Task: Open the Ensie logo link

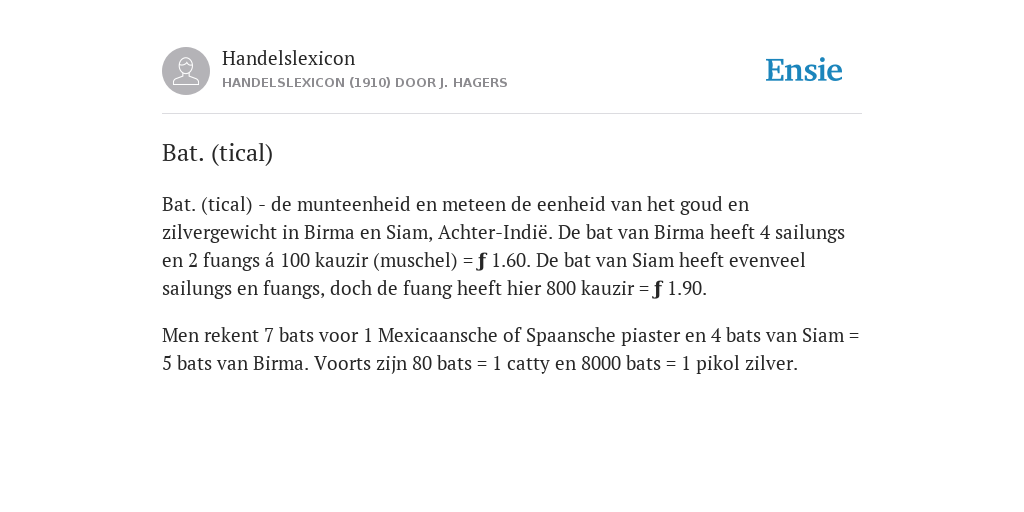Action: 804,70
